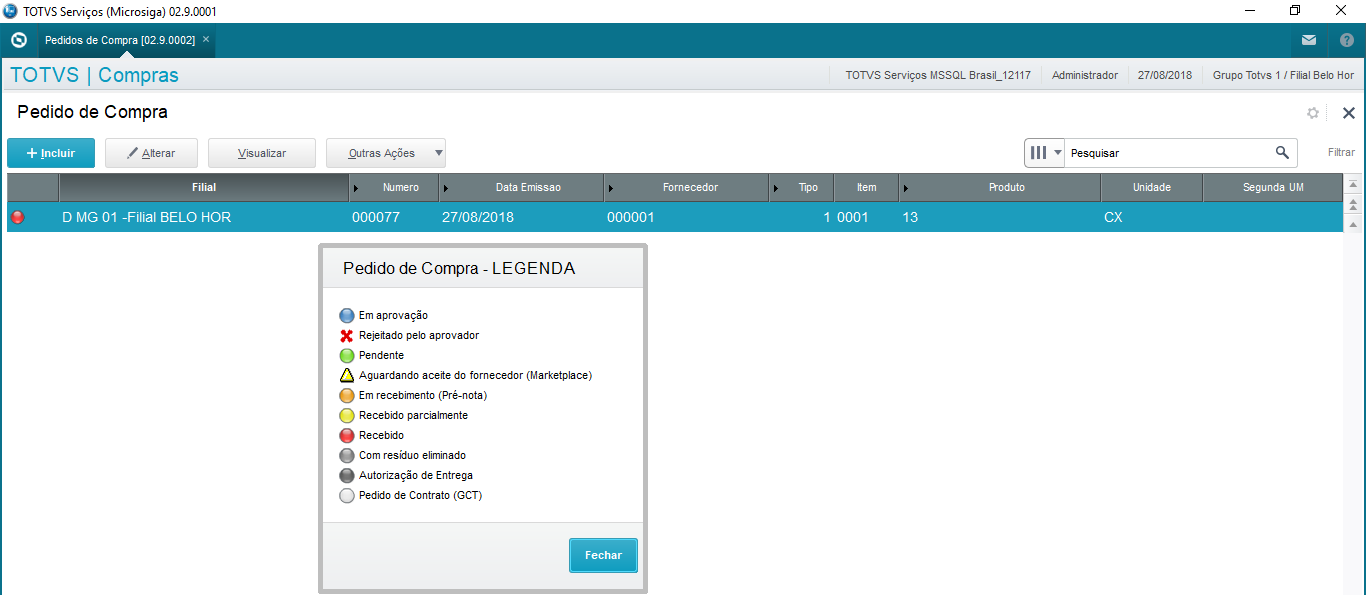
Task: Click the red X Rejeitado pelo aprovador icon
Action: pos(347,335)
